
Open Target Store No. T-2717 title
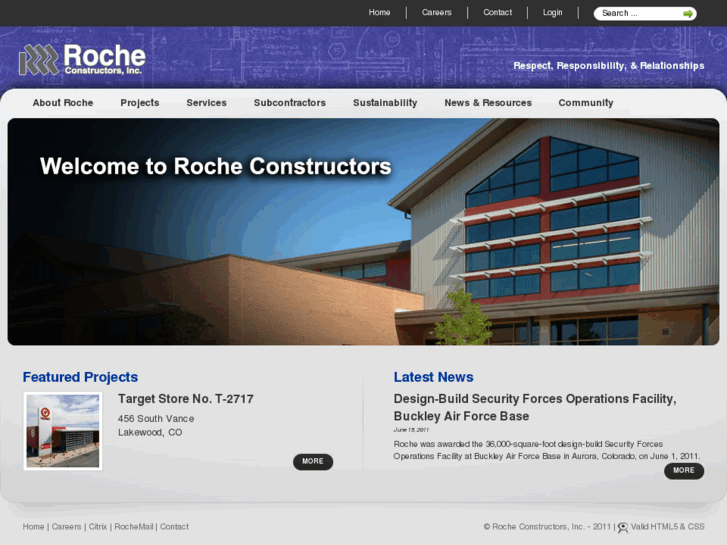tap(185, 399)
